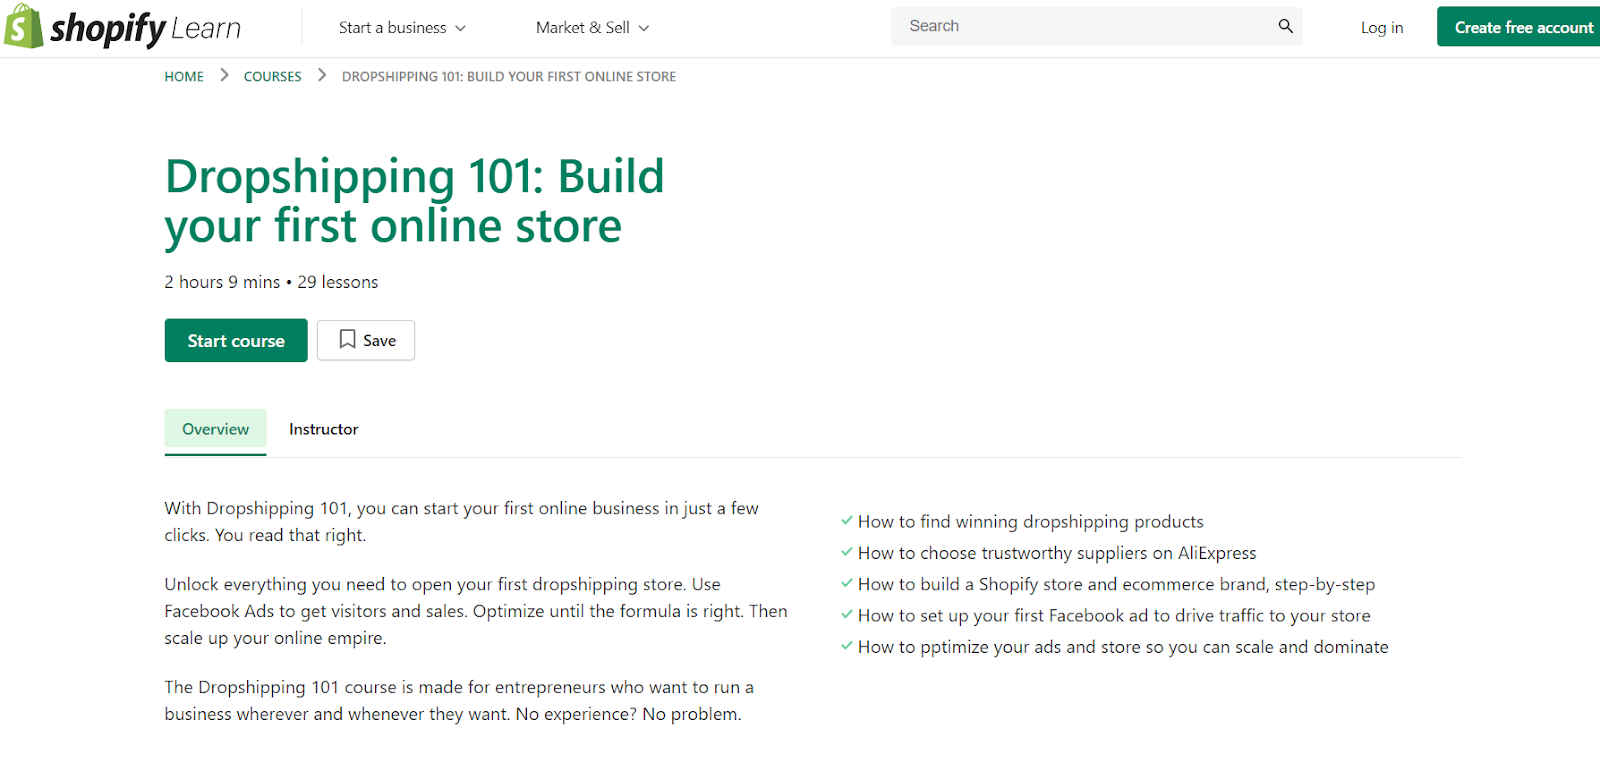Viewport: 1600px width, 771px height.
Task: Click 'How to build a Shopify store' item
Action: coord(1116,584)
